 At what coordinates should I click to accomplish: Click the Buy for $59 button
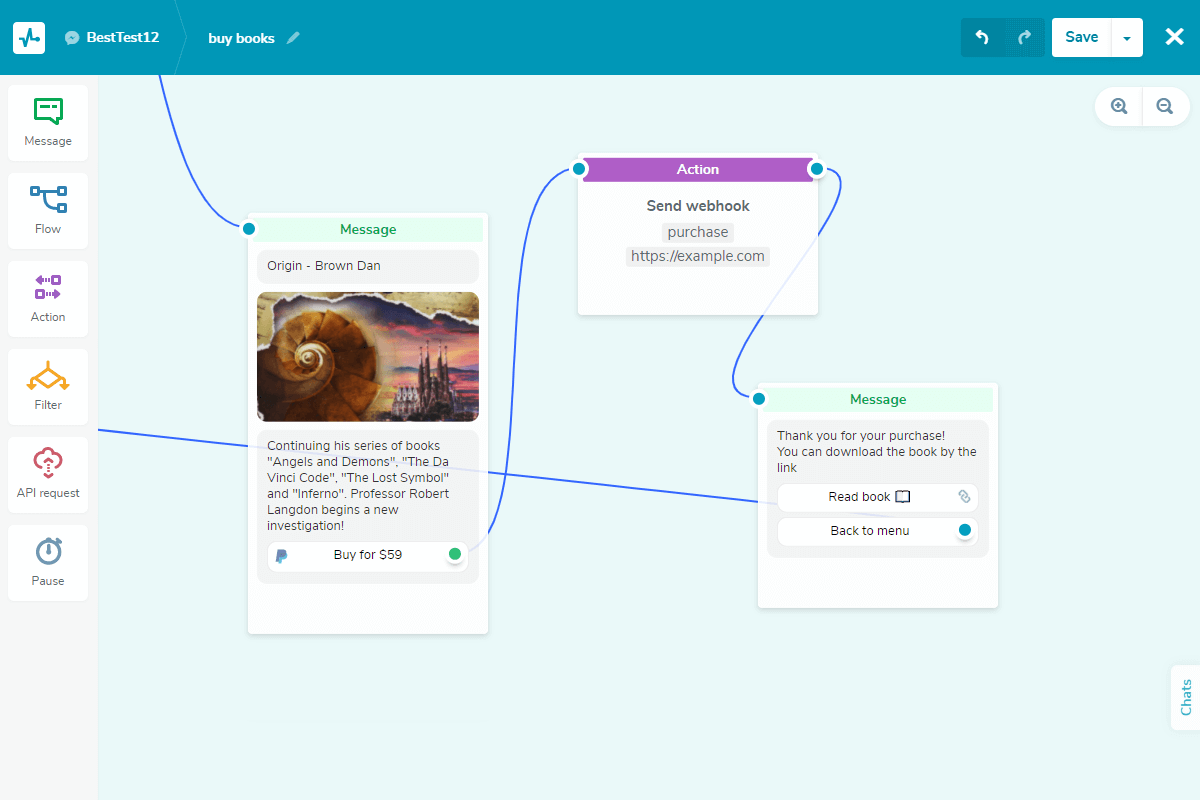[x=368, y=555]
